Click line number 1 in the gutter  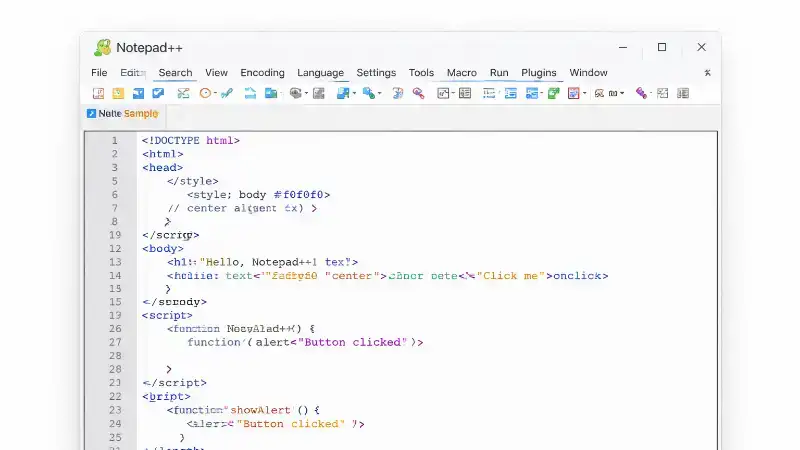(x=115, y=140)
